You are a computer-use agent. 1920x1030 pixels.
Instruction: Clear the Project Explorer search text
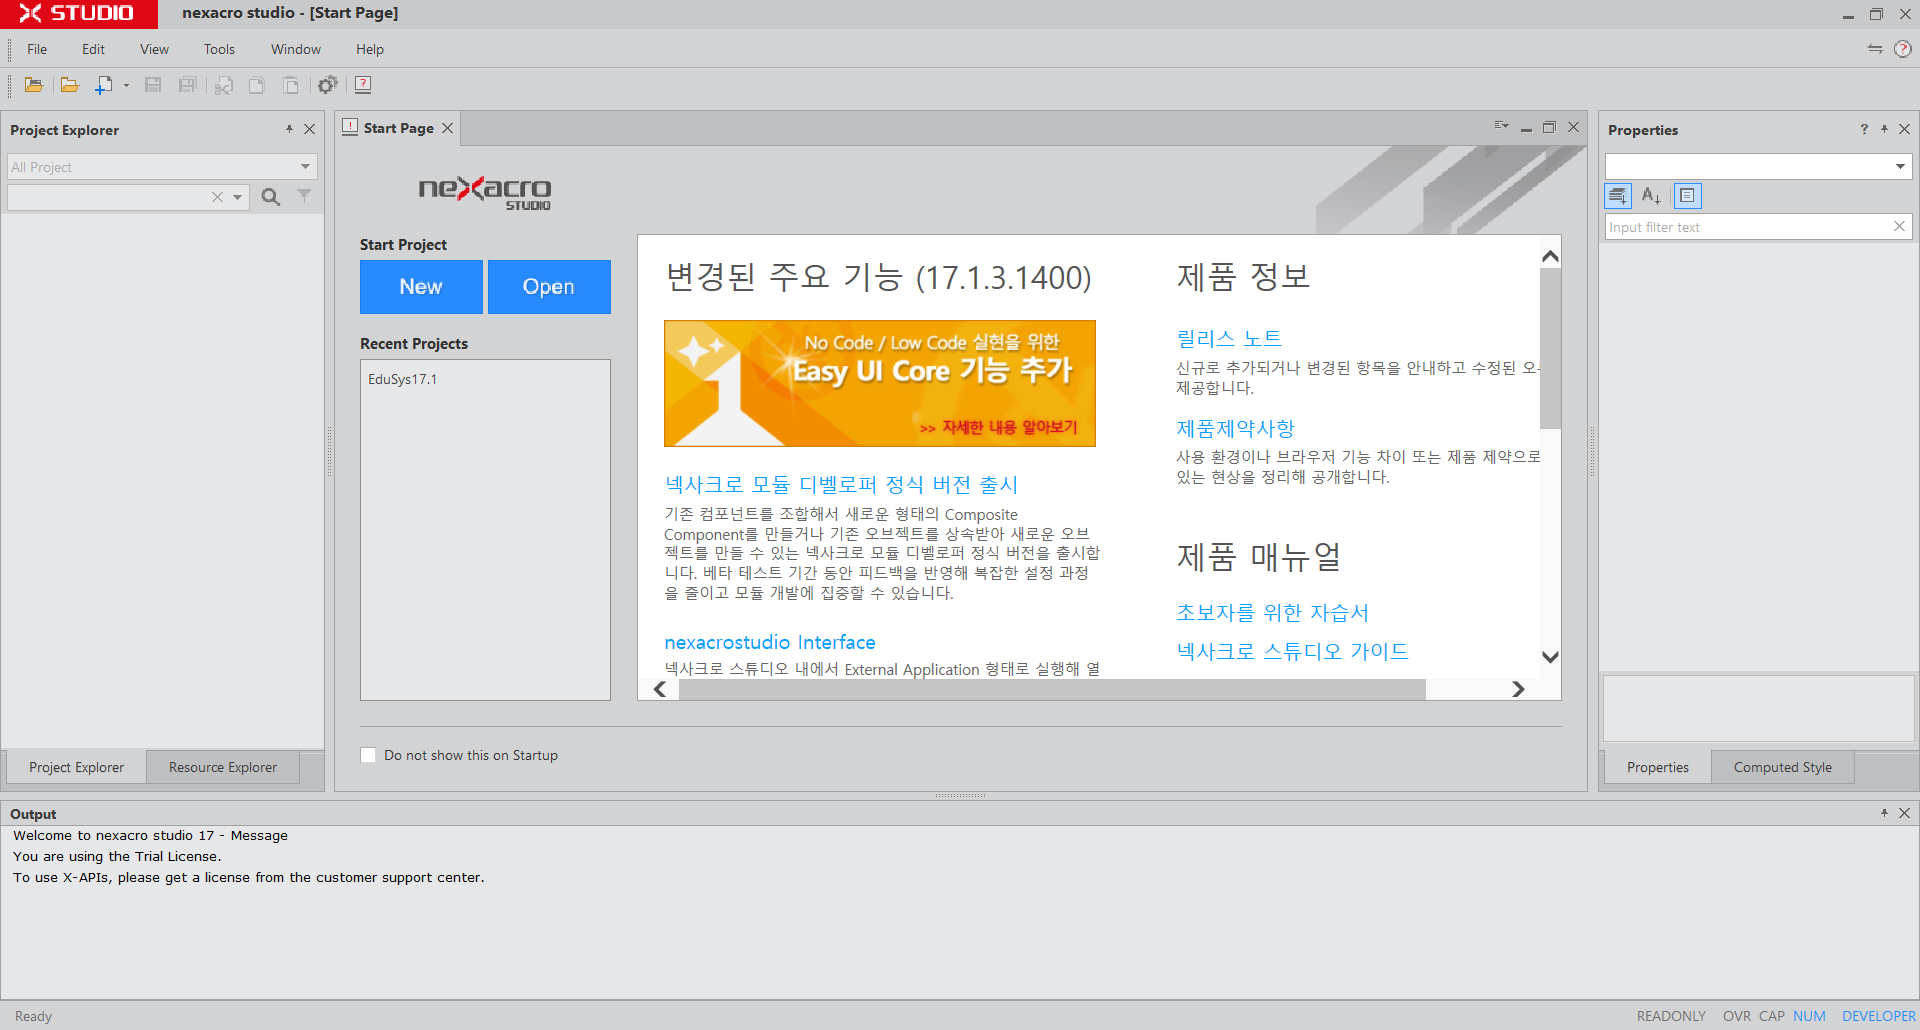(217, 197)
